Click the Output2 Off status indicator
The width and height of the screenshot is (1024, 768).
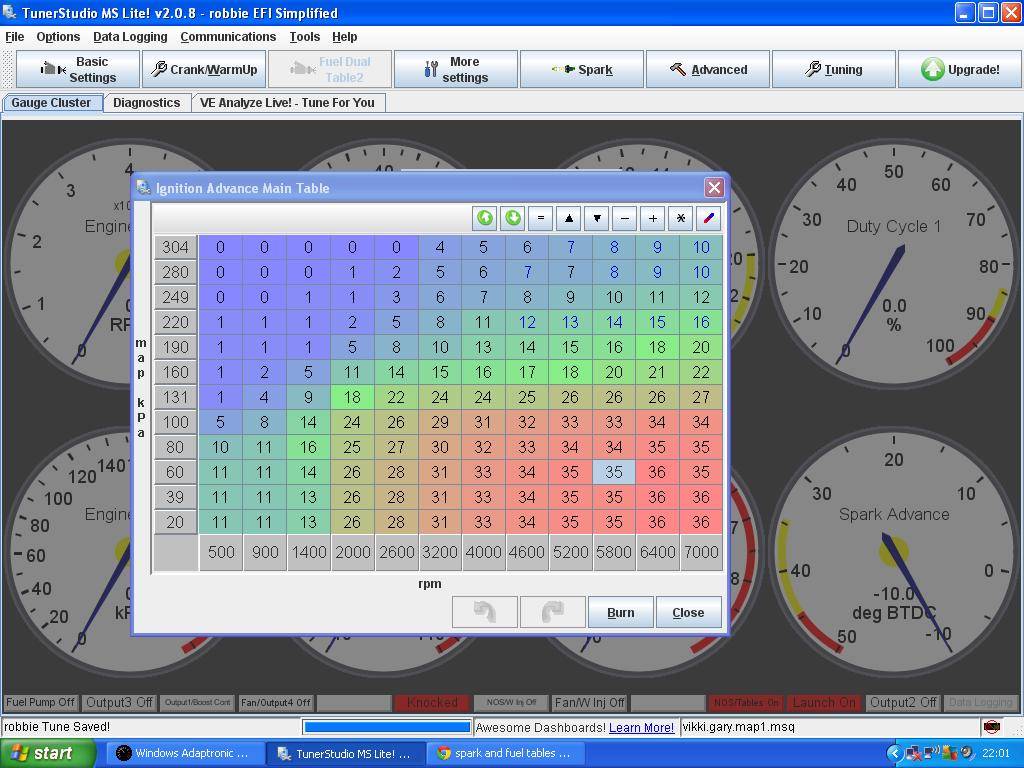(903, 702)
